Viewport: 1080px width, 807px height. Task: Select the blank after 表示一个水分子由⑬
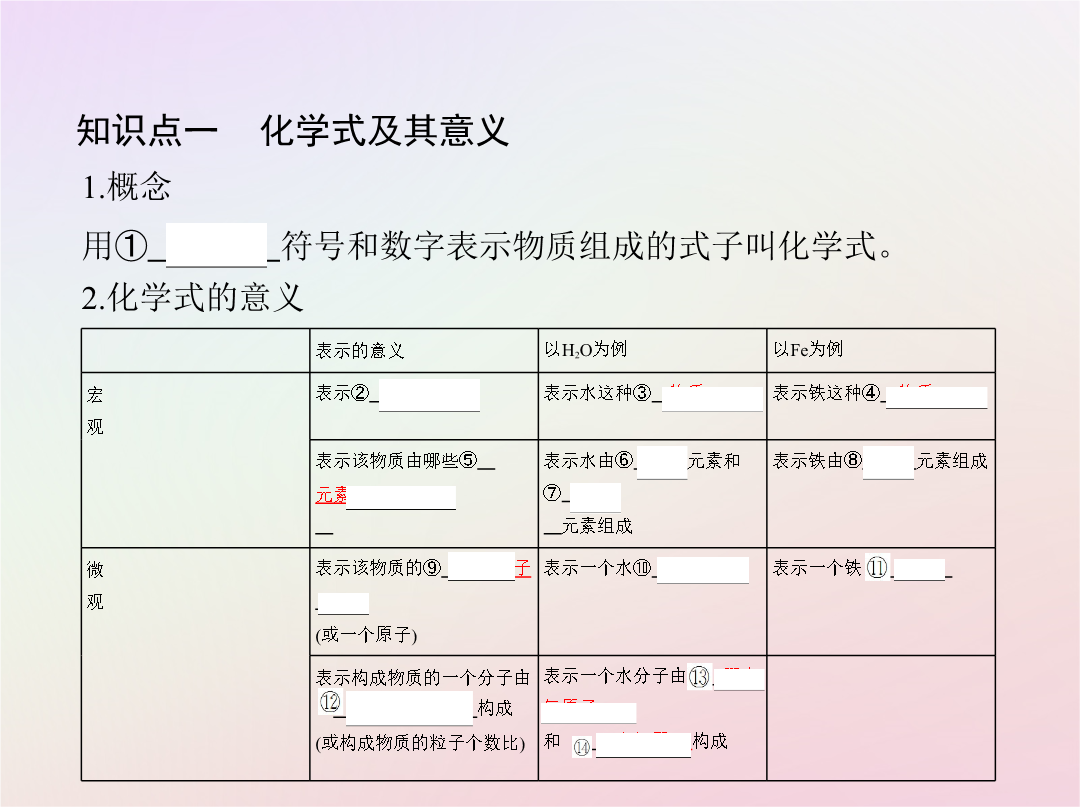(739, 679)
